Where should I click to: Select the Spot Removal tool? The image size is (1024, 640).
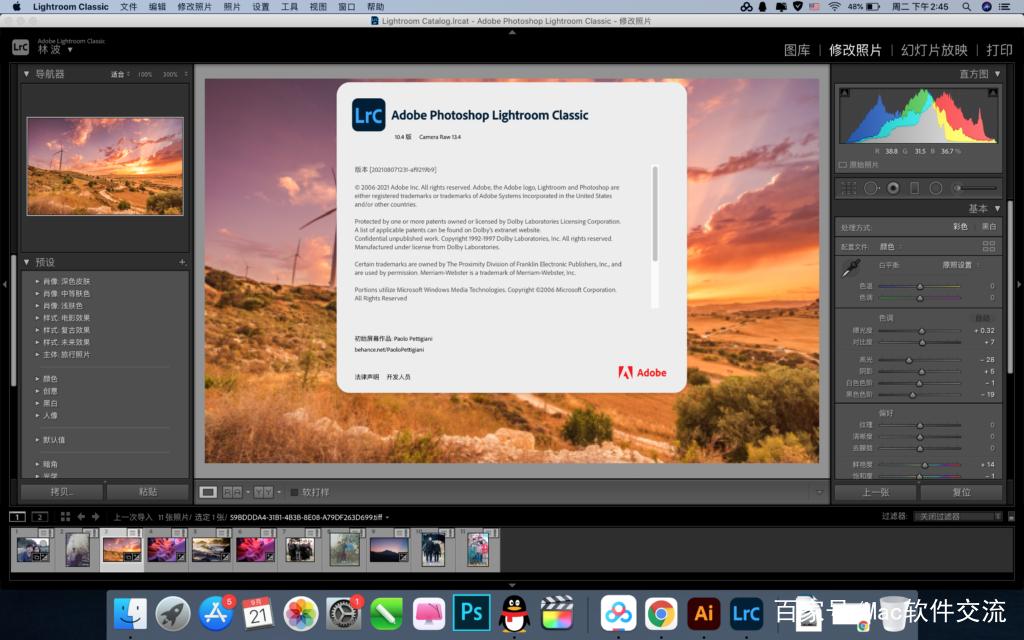tap(872, 188)
